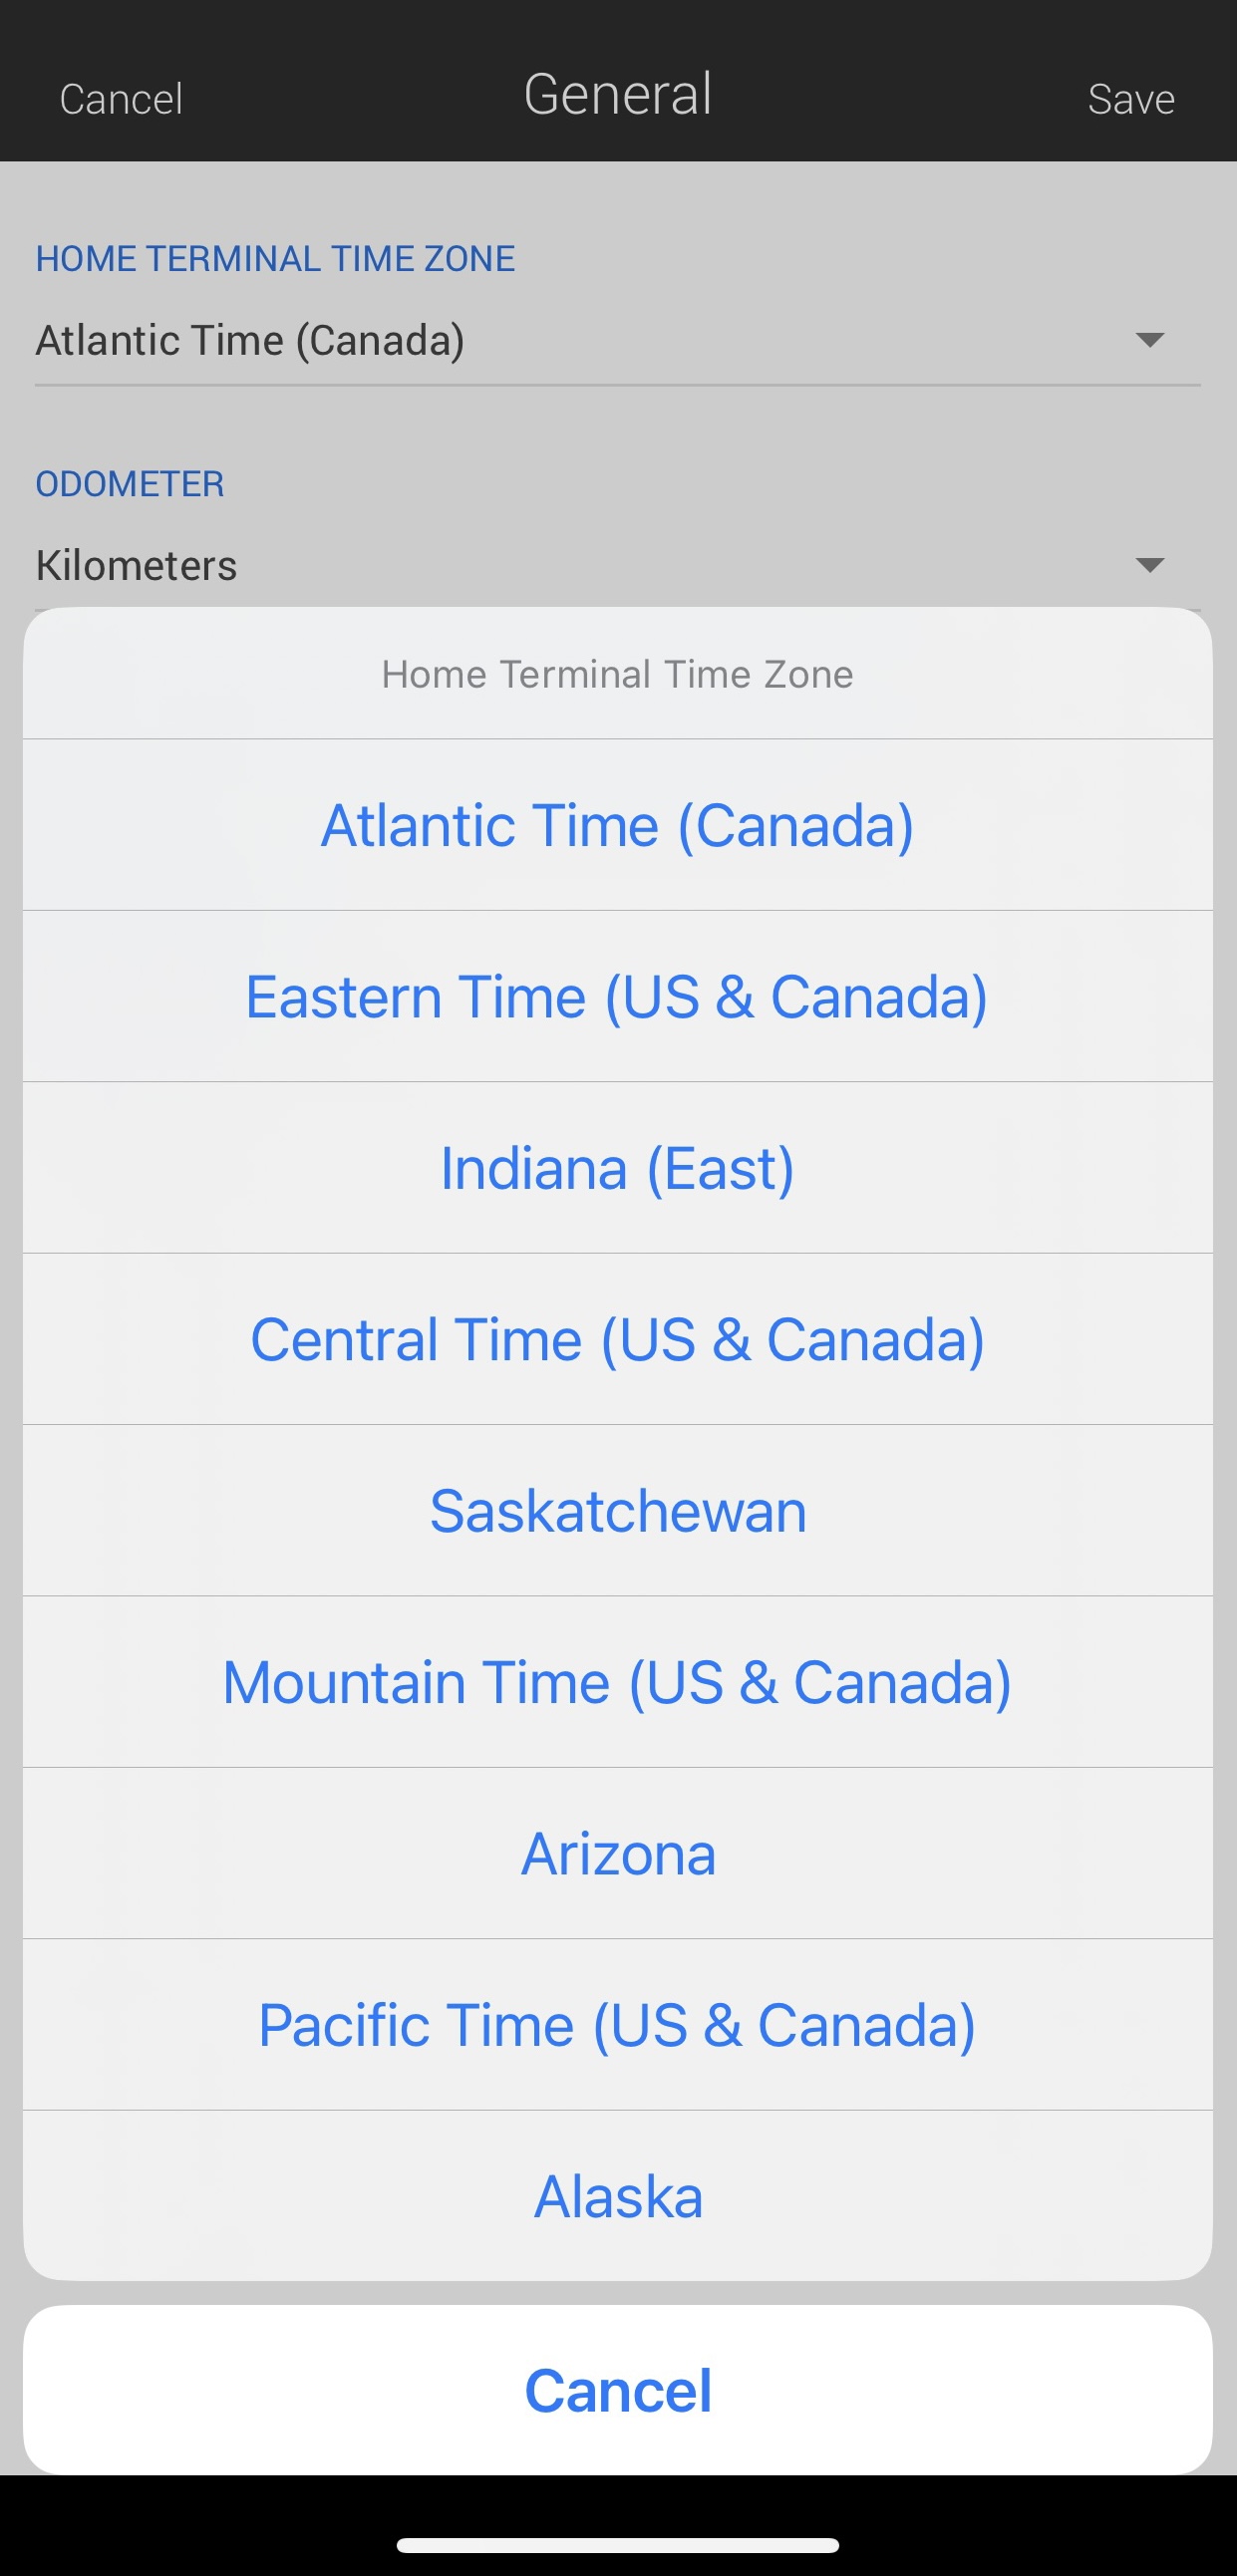Image resolution: width=1237 pixels, height=2576 pixels.
Task: Pick Arizona from the list
Action: click(618, 1853)
